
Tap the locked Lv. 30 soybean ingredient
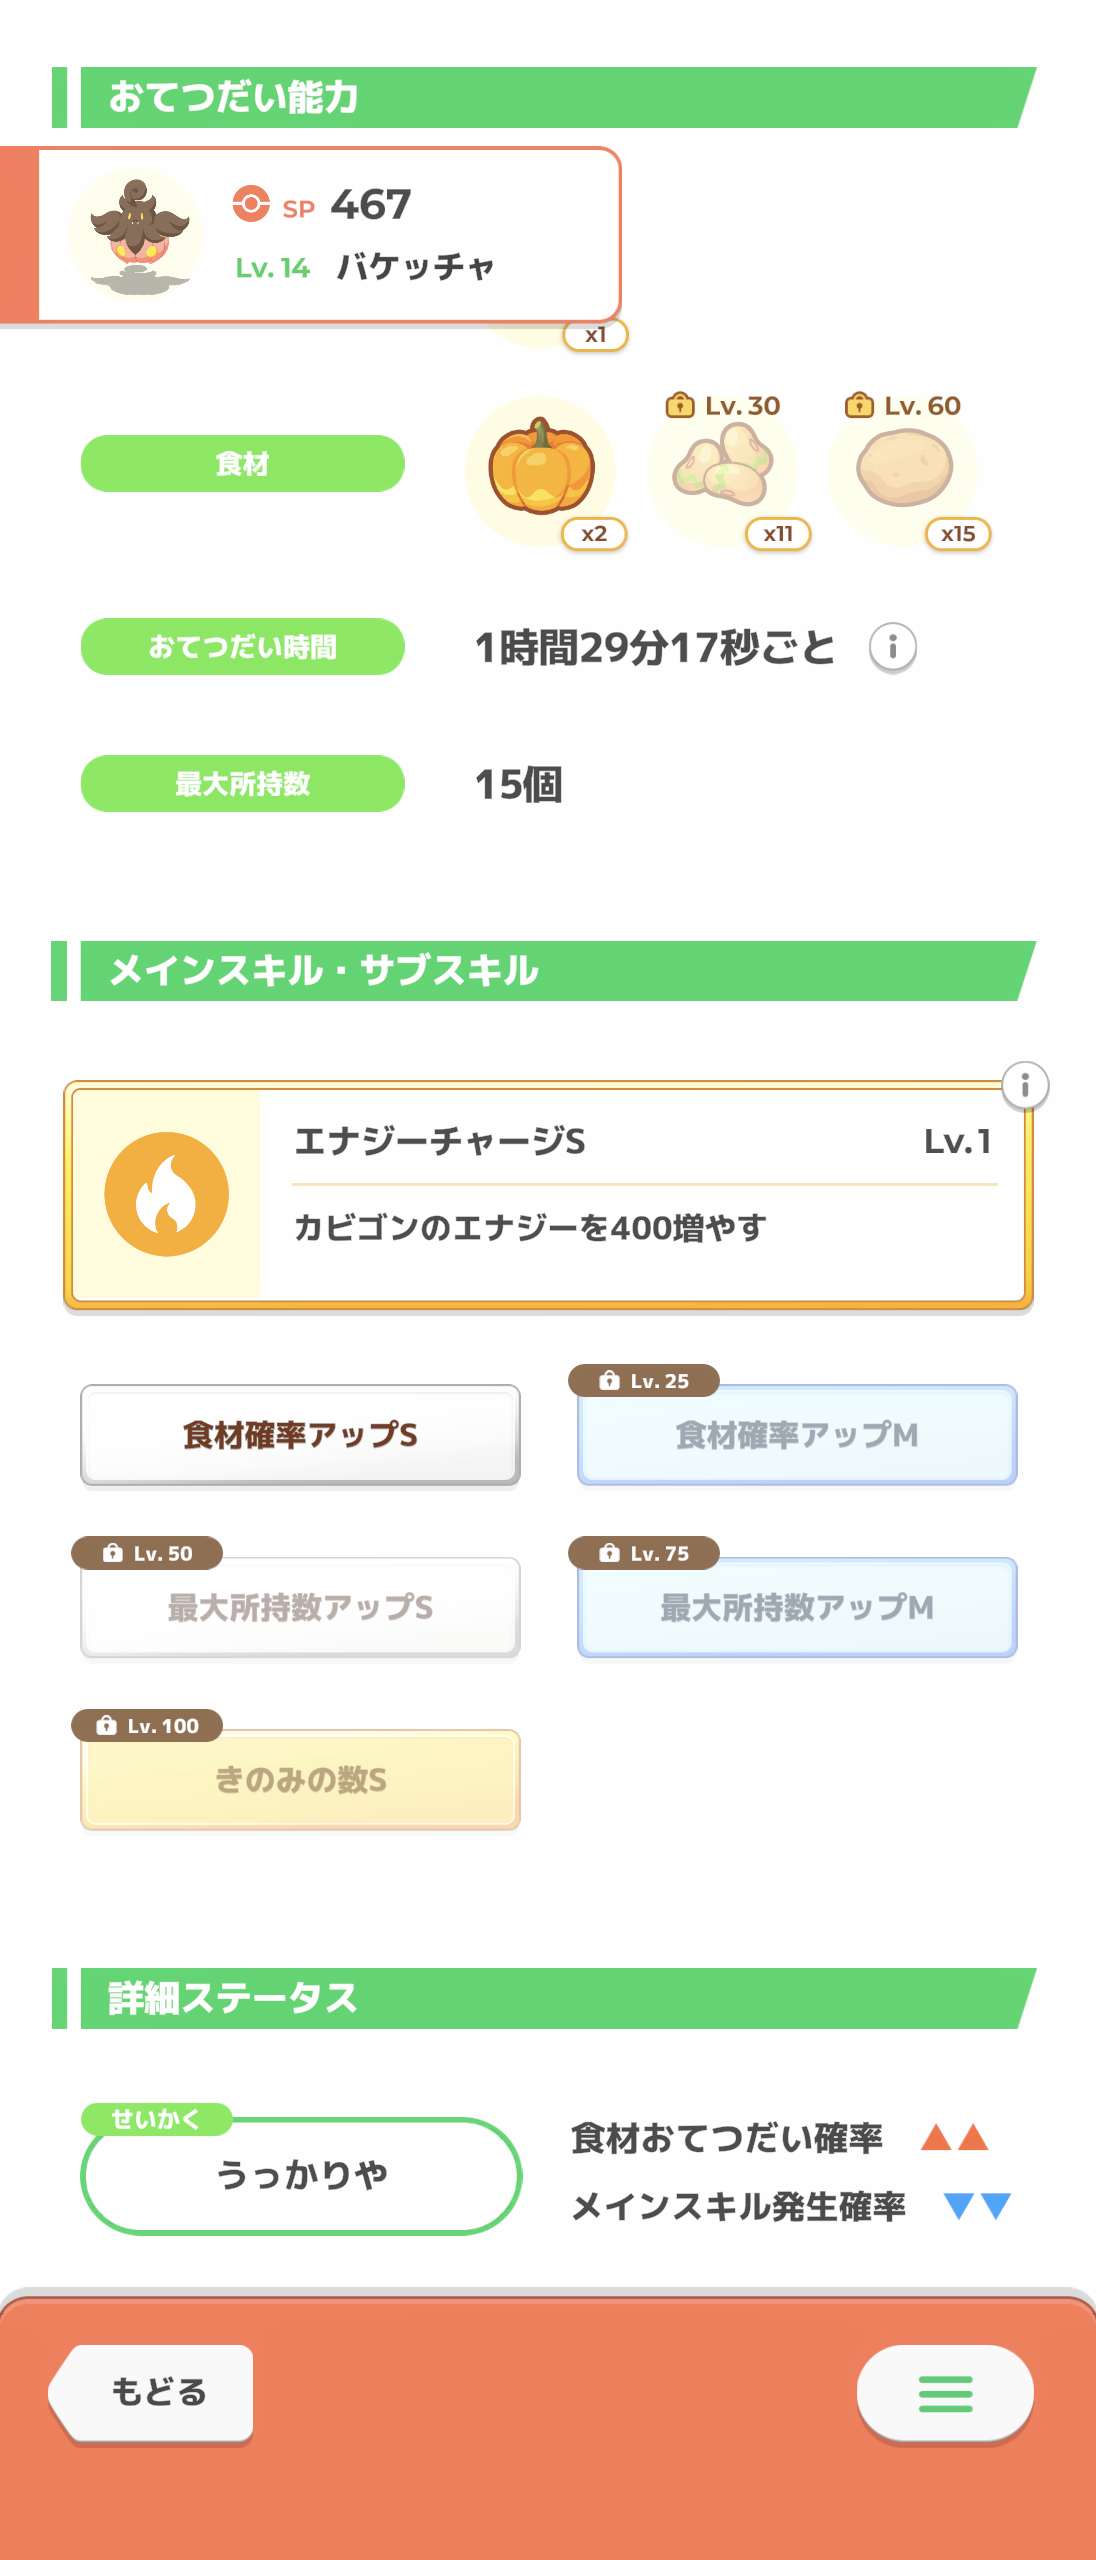(x=722, y=468)
